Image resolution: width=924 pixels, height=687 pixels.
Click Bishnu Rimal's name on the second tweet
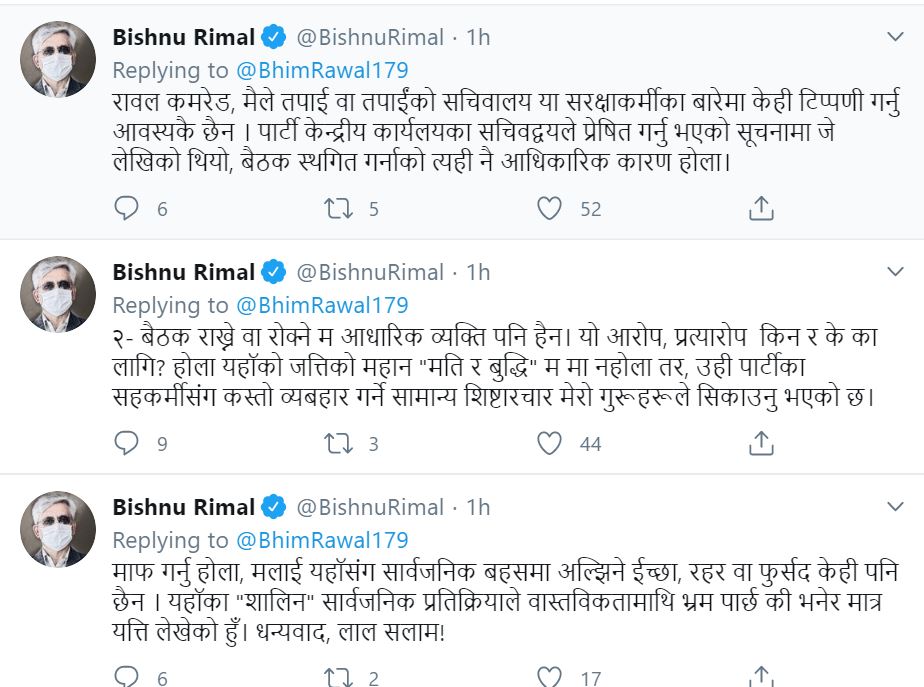coord(184,272)
